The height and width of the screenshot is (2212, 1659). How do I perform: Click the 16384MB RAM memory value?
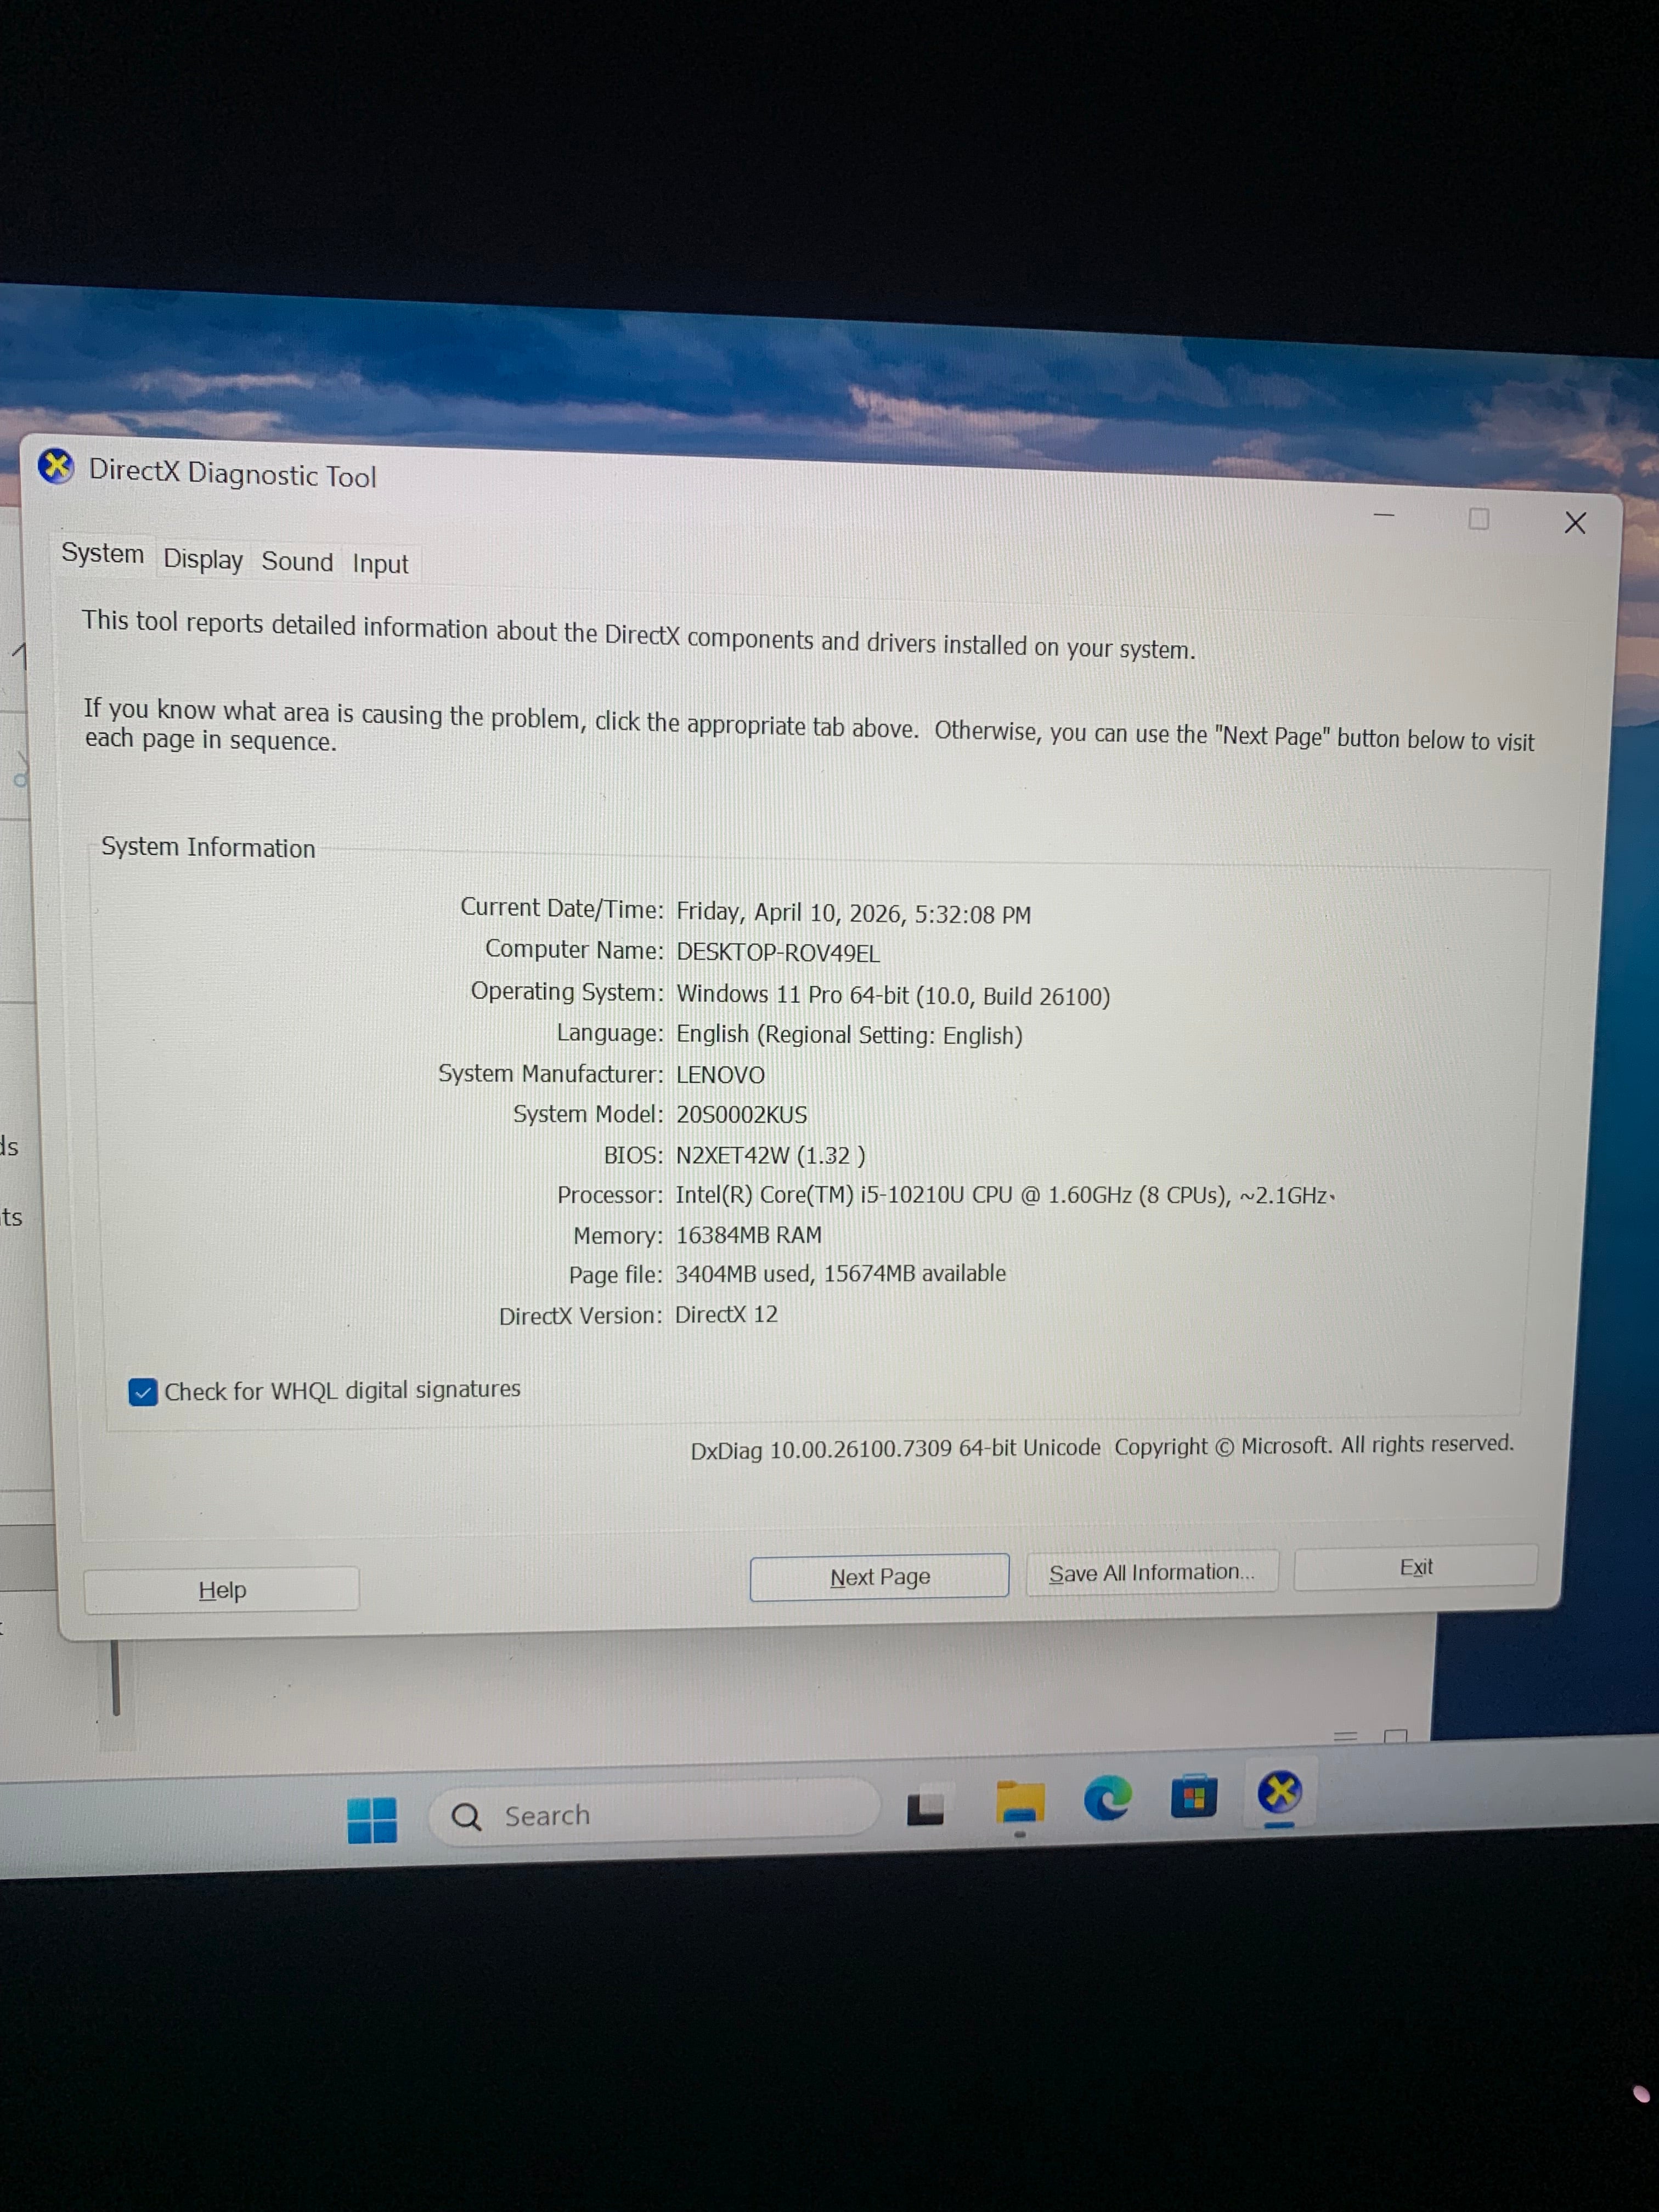[748, 1235]
